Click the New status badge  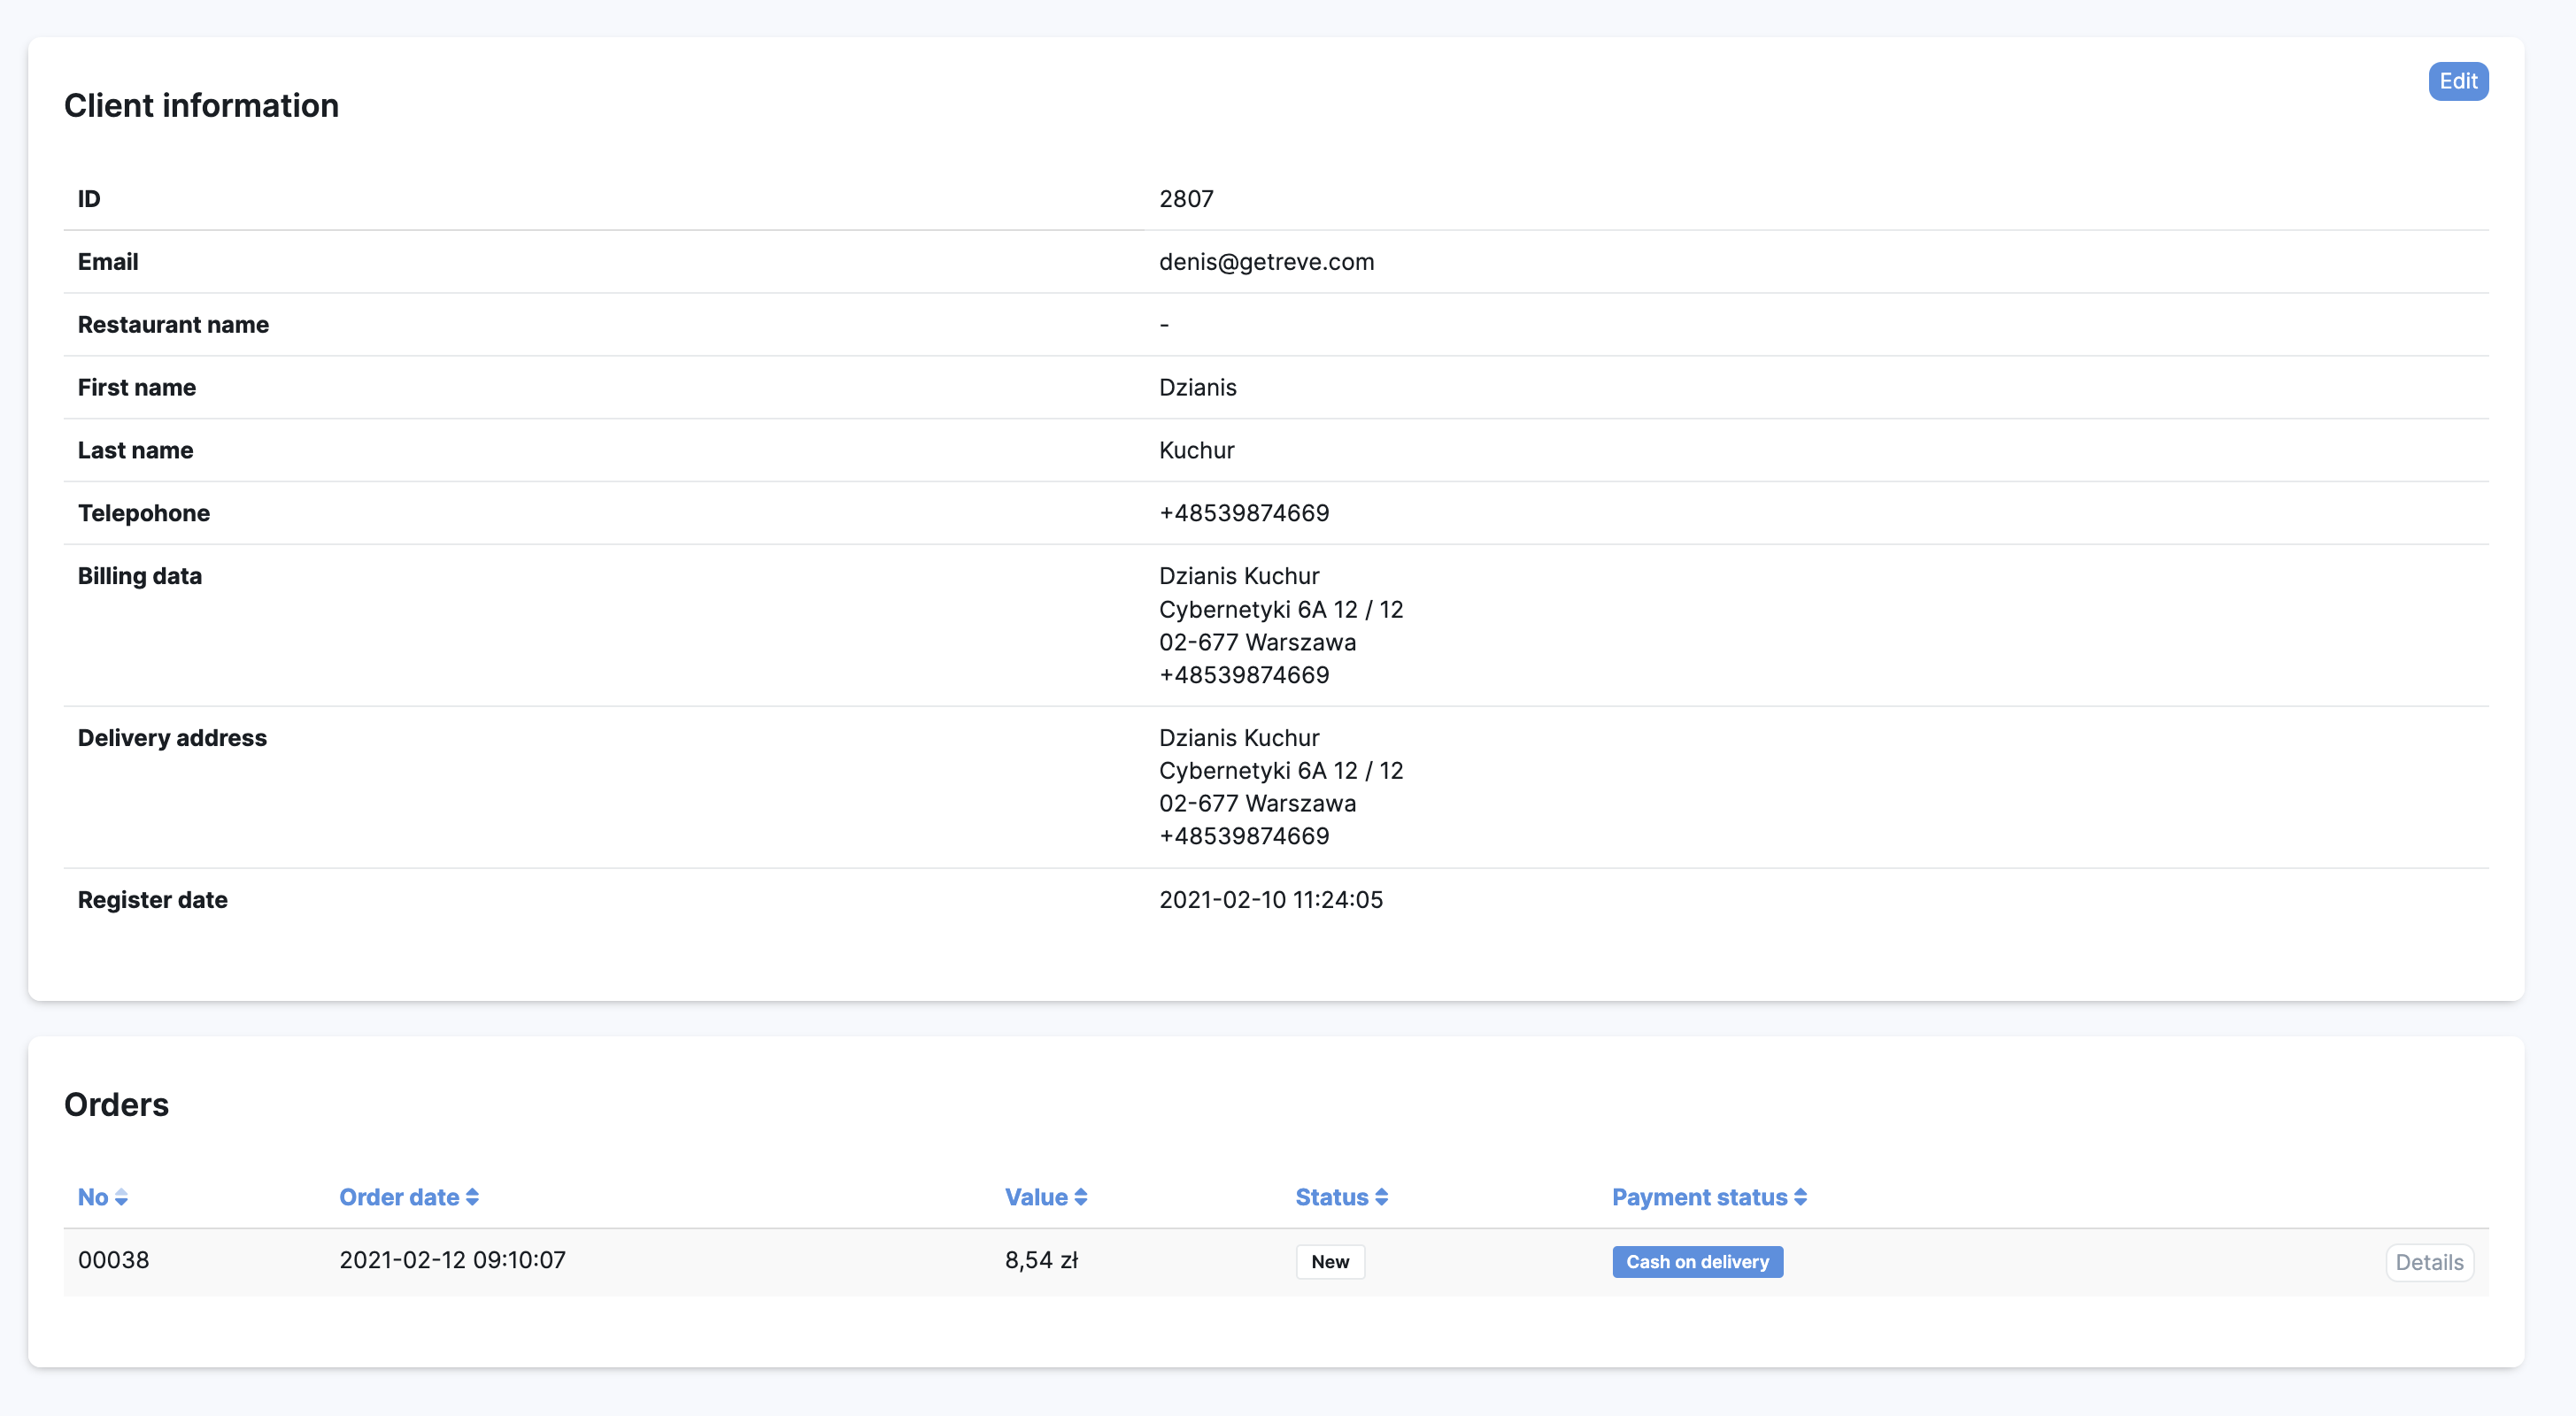[x=1330, y=1262]
